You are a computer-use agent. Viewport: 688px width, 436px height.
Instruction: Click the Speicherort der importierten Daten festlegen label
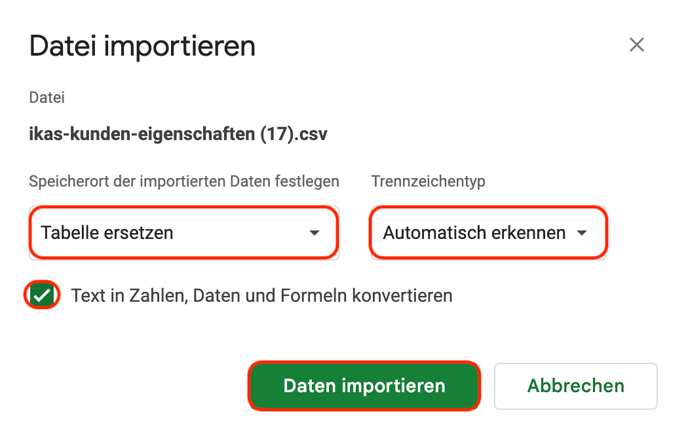(184, 181)
